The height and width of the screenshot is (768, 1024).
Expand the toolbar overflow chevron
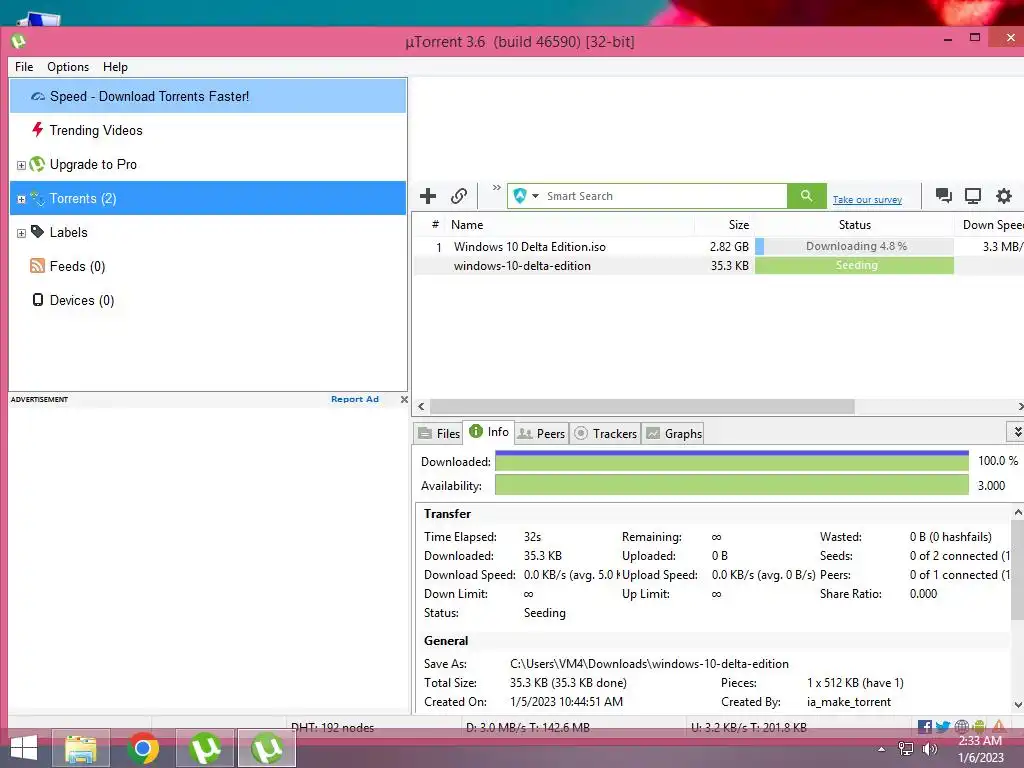[496, 187]
